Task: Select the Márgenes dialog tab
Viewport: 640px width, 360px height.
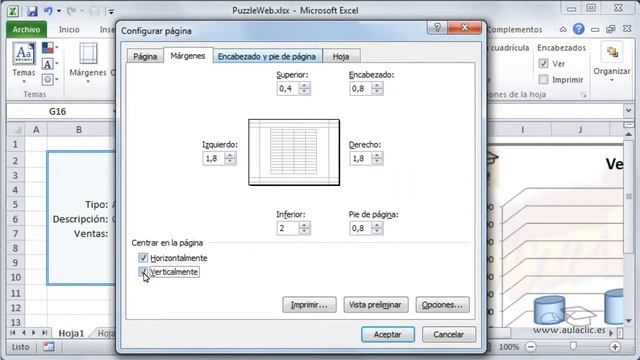Action: coord(188,56)
